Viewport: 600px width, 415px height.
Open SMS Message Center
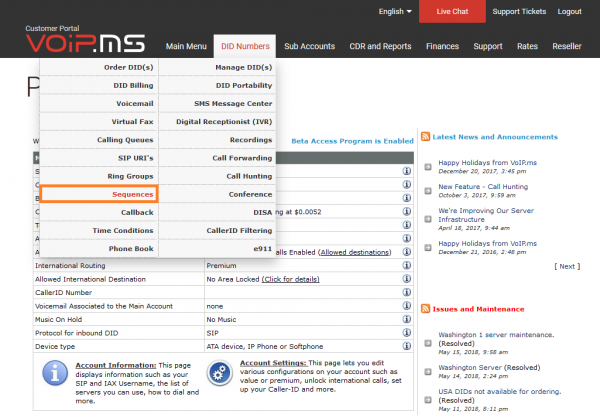pyautogui.click(x=217, y=103)
